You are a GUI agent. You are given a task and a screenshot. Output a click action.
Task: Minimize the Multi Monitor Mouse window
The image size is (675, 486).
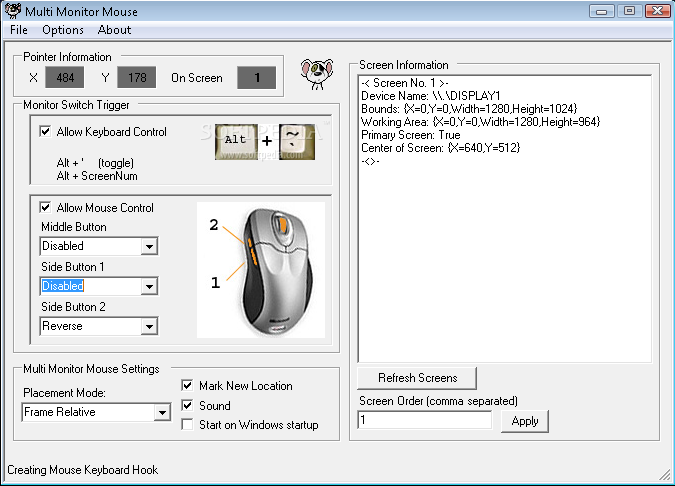pos(601,11)
